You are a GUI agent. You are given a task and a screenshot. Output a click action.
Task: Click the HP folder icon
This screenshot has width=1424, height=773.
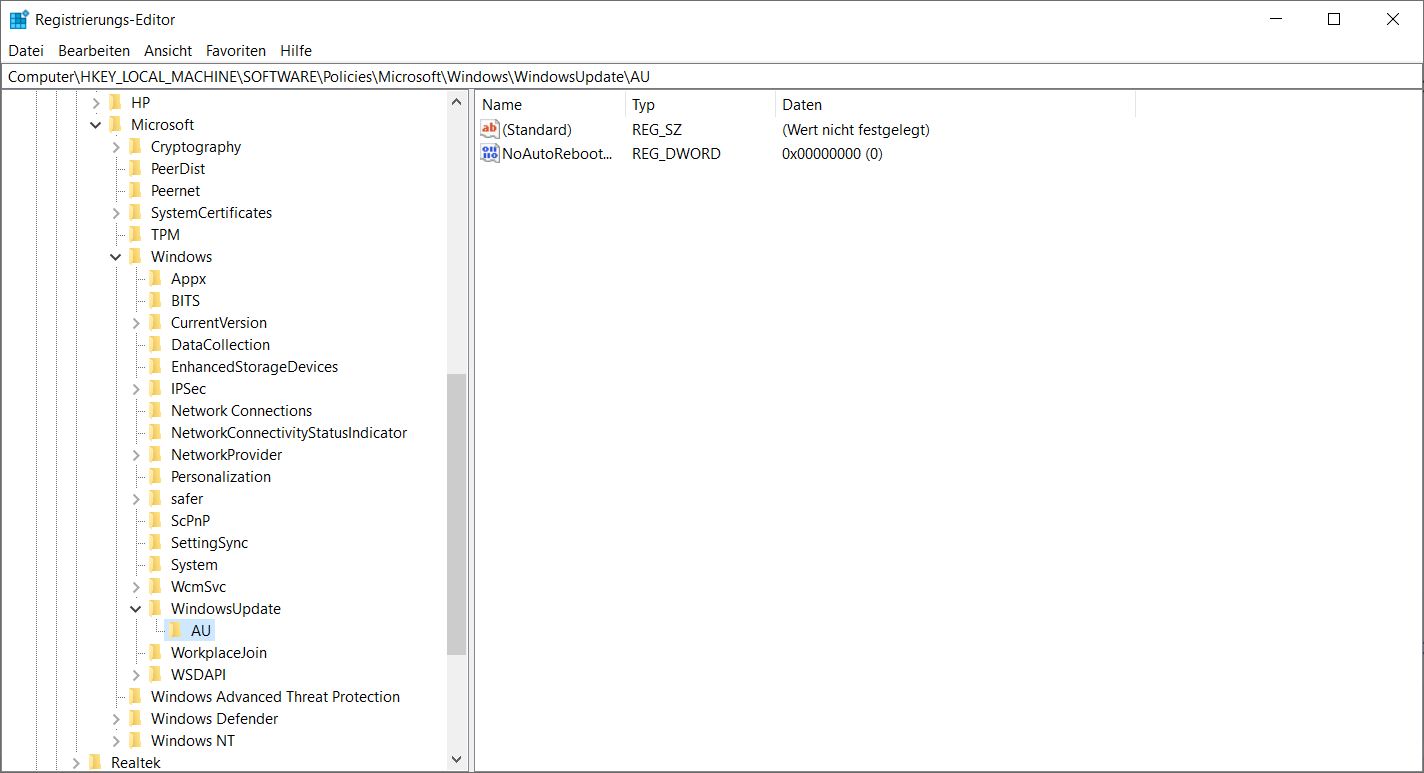[x=115, y=102]
